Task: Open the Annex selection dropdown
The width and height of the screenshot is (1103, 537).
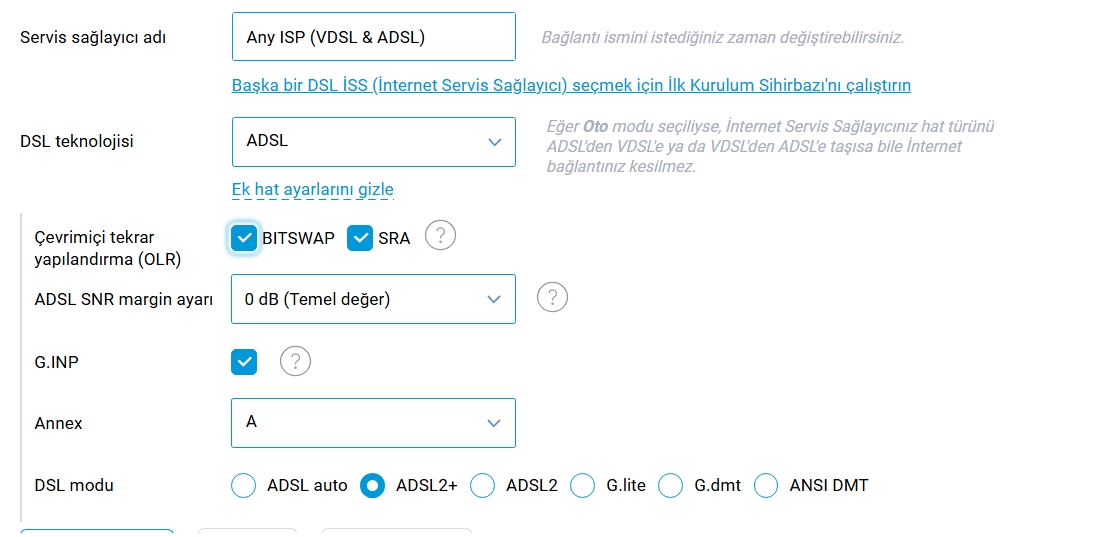Action: click(x=373, y=423)
